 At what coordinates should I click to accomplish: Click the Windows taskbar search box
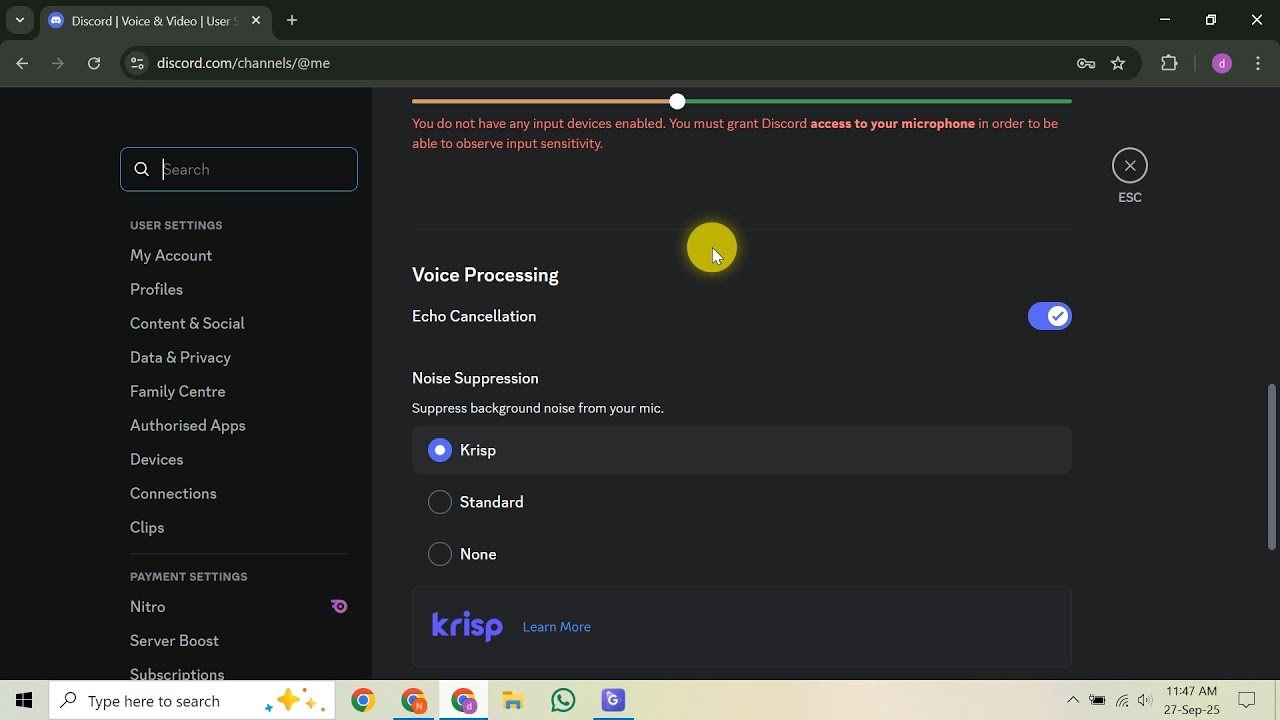[x=191, y=701]
